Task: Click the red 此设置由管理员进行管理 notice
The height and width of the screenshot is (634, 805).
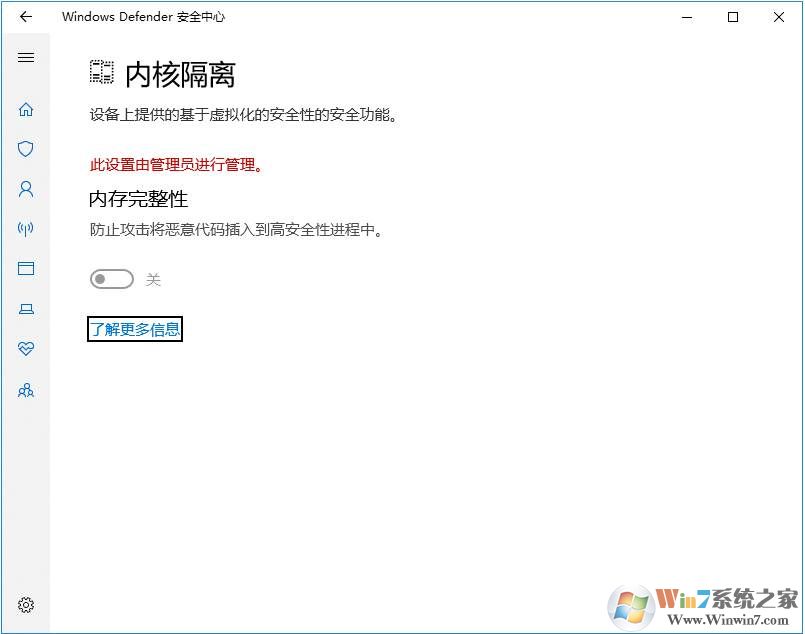Action: tap(176, 165)
